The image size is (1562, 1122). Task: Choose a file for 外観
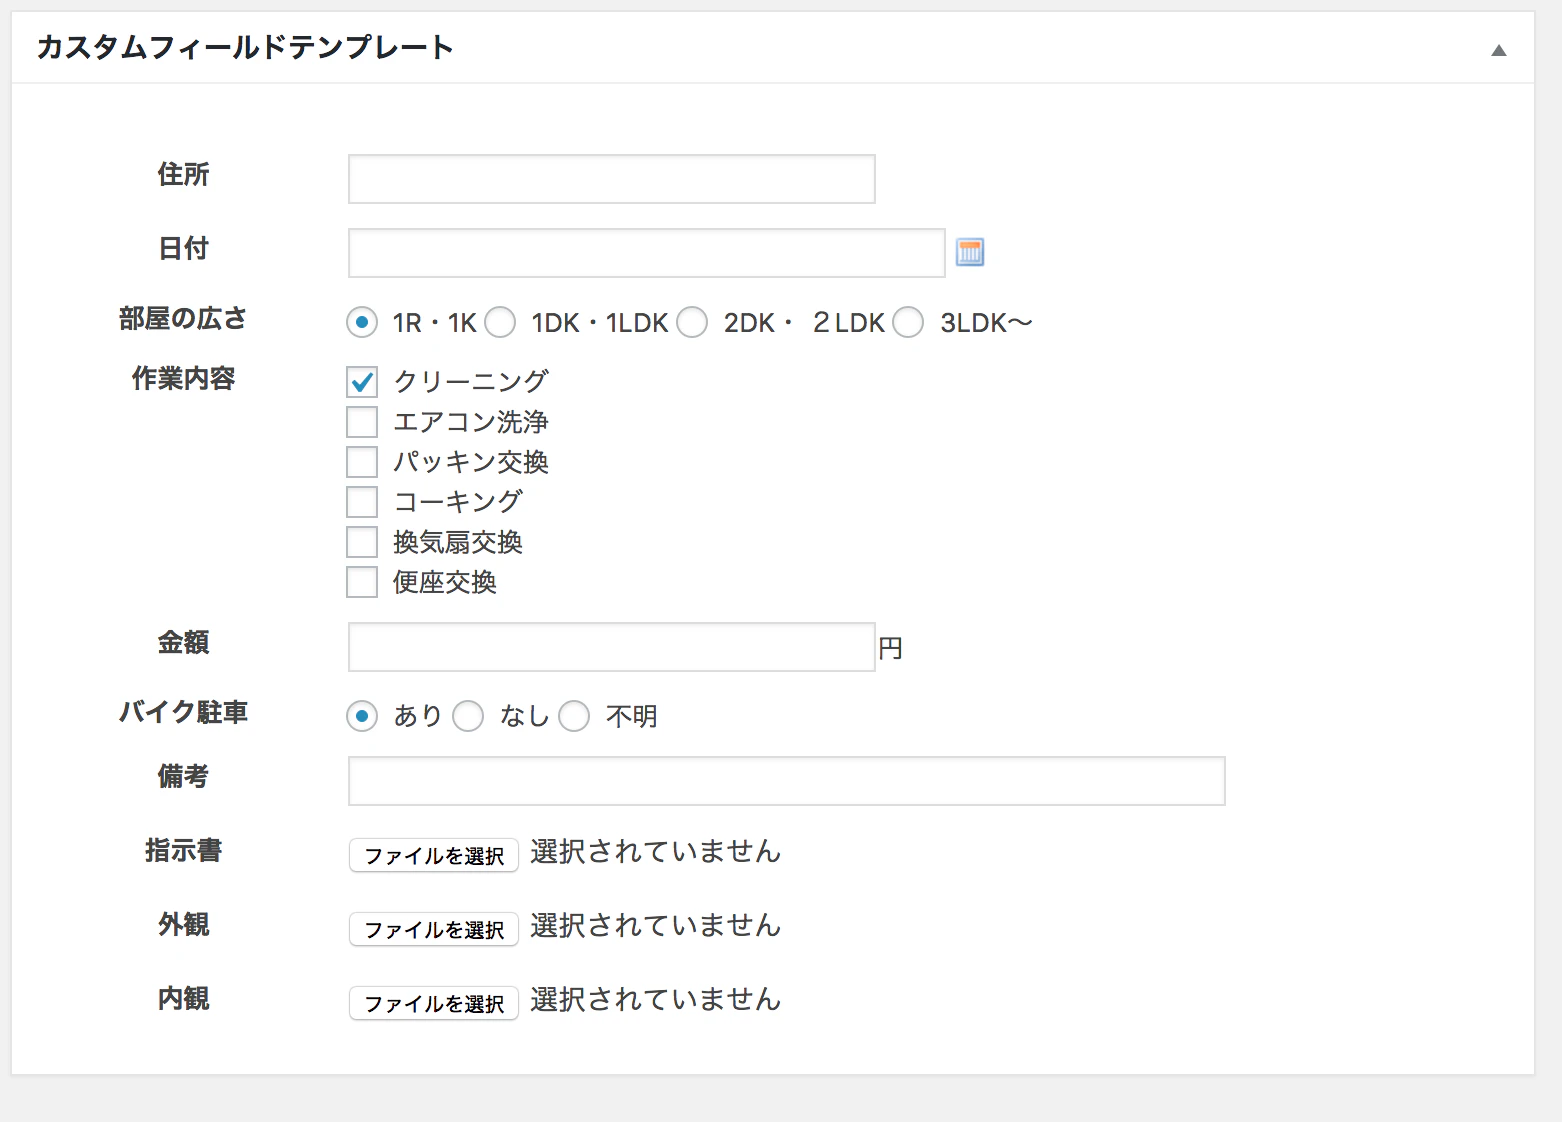pos(434,929)
